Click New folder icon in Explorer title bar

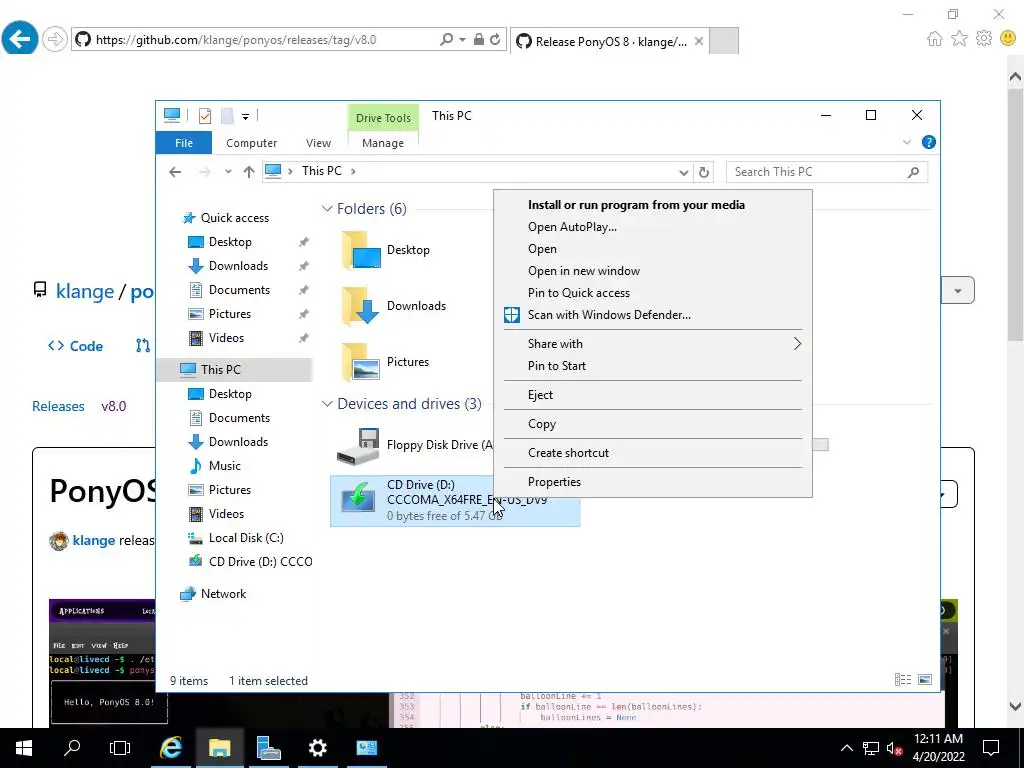pos(227,116)
